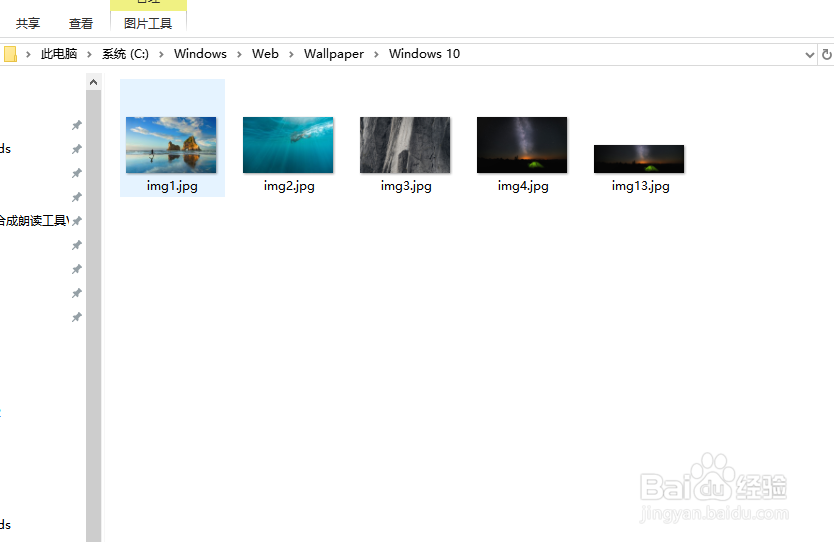
Task: Select the img2.jpg underwater thumbnail
Action: tap(288, 145)
